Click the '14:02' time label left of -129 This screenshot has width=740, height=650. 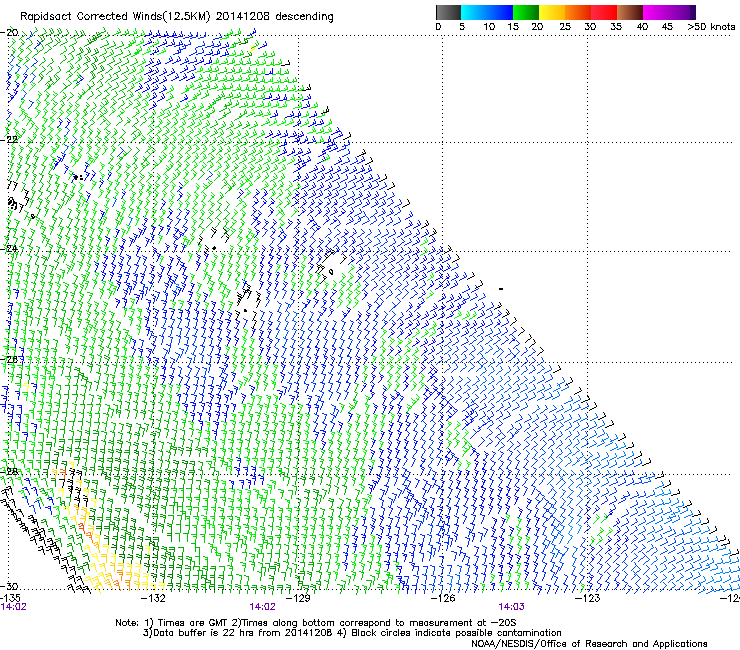[x=262, y=607]
